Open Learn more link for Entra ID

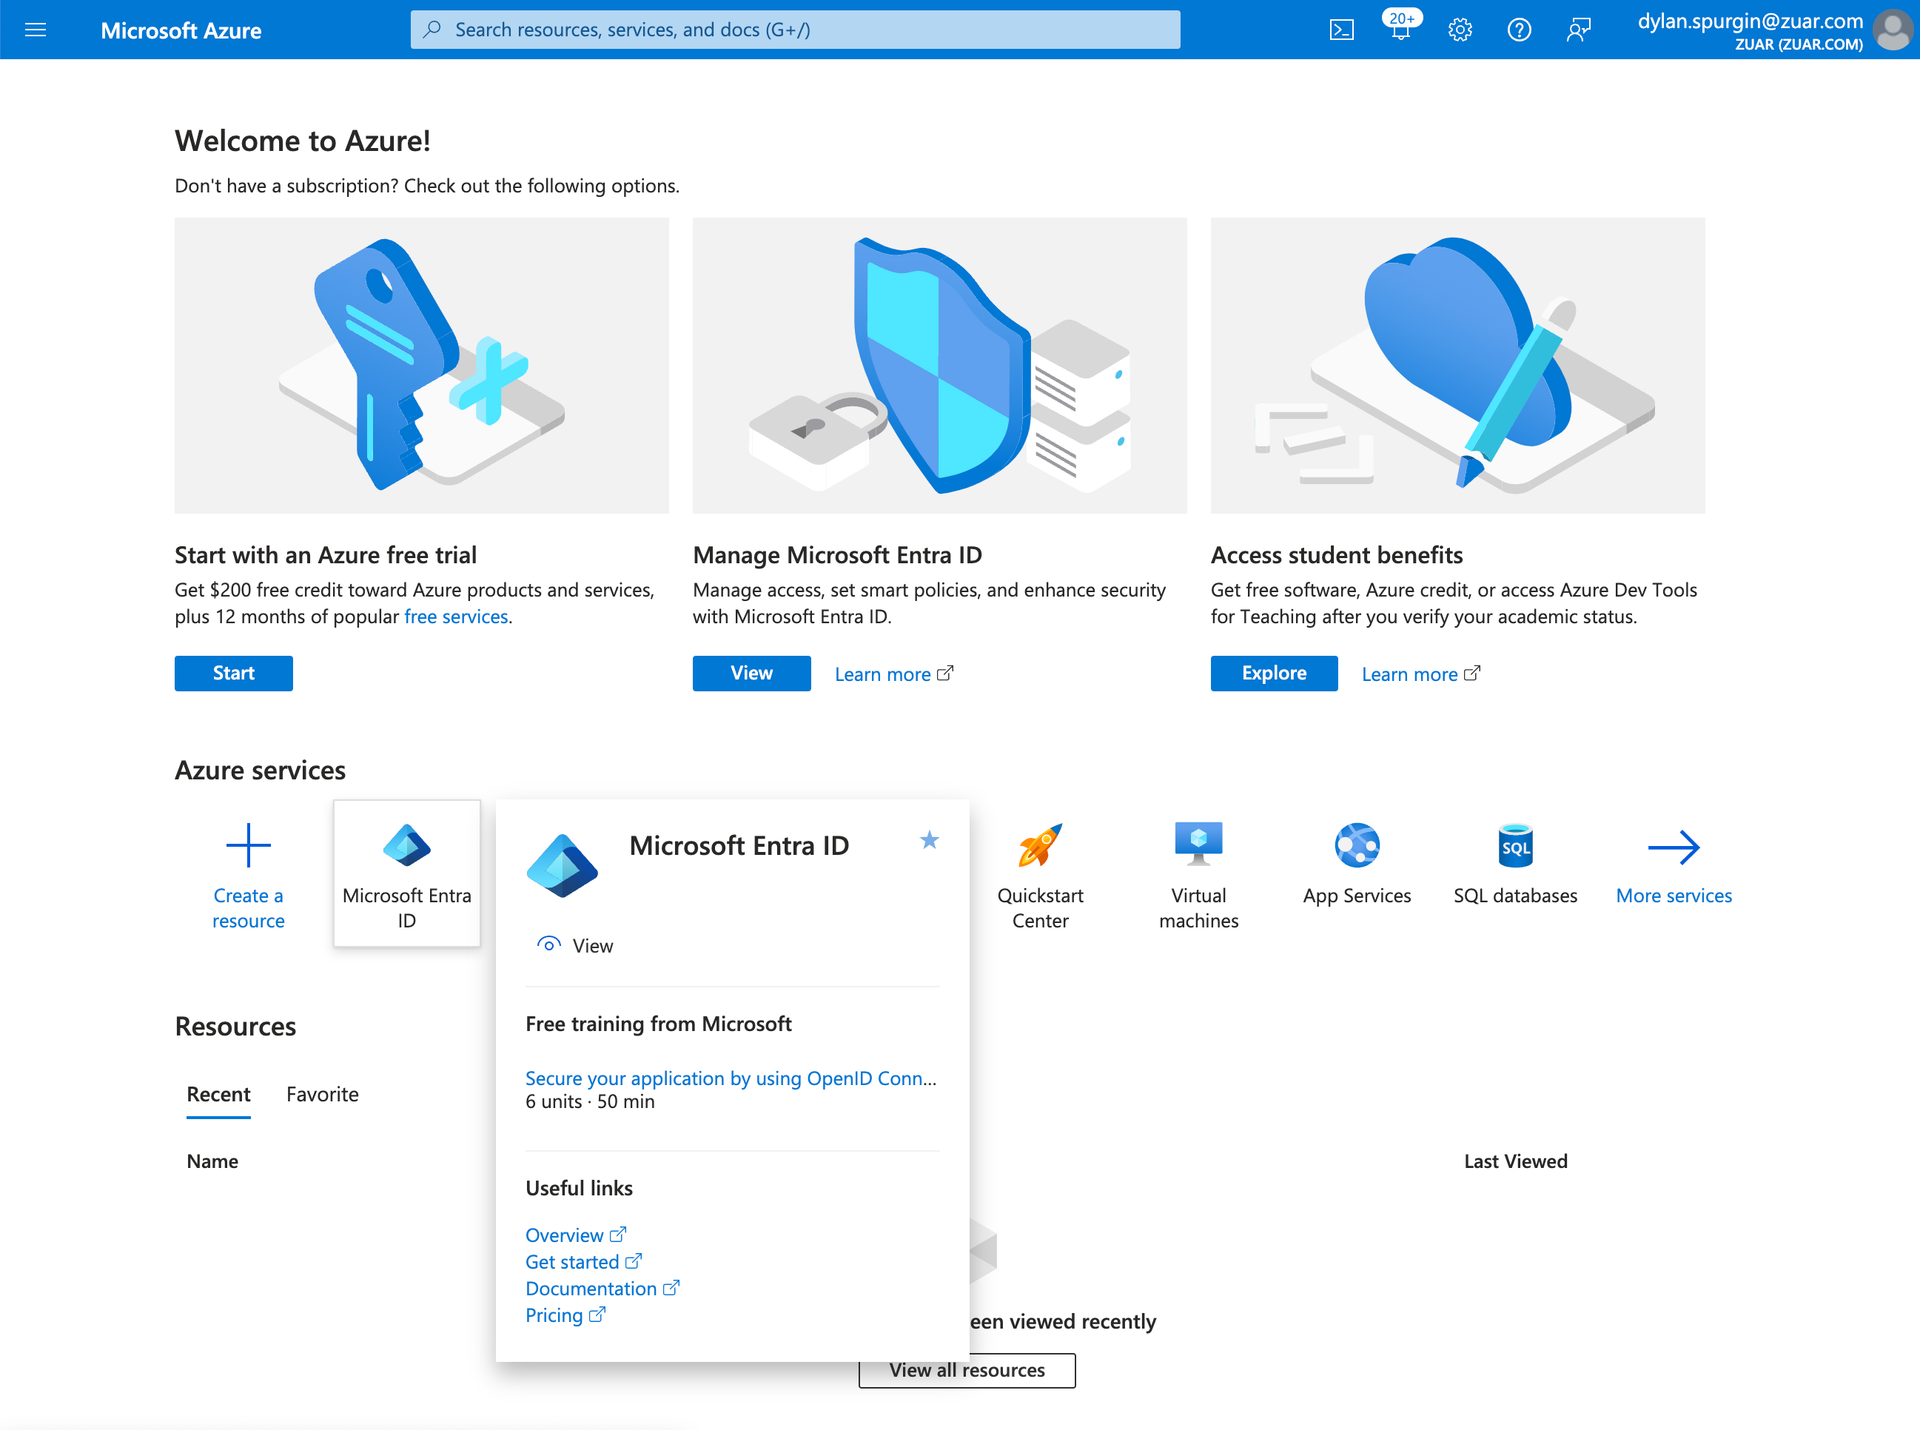click(x=894, y=674)
